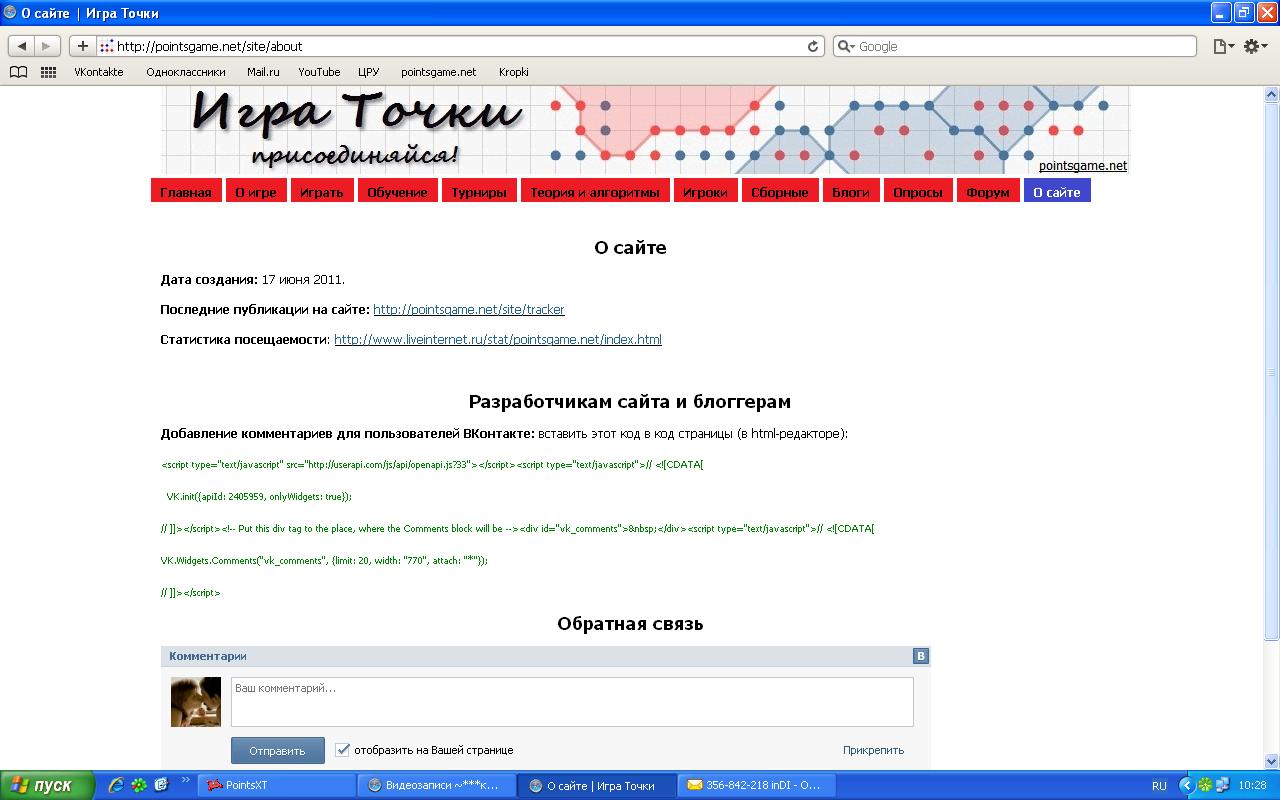Open the Главная menu tab
The width and height of the screenshot is (1280, 800).
(186, 192)
